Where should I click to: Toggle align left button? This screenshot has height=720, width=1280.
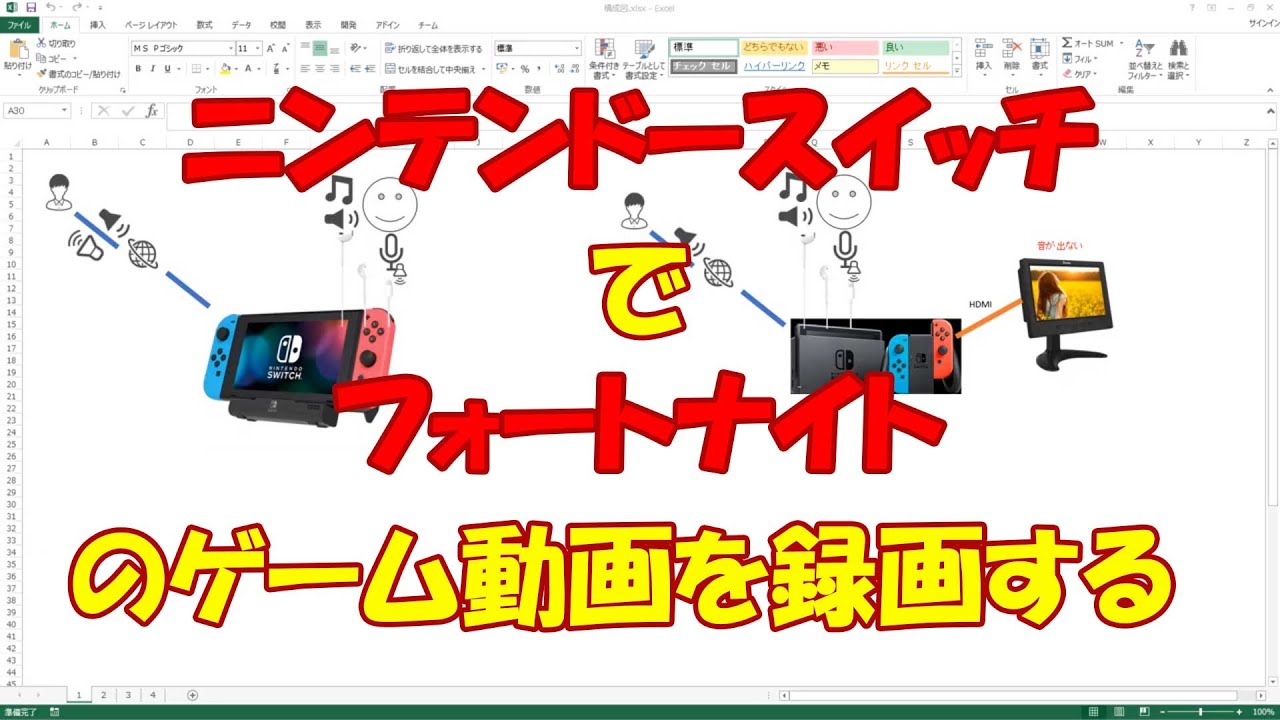coord(305,69)
